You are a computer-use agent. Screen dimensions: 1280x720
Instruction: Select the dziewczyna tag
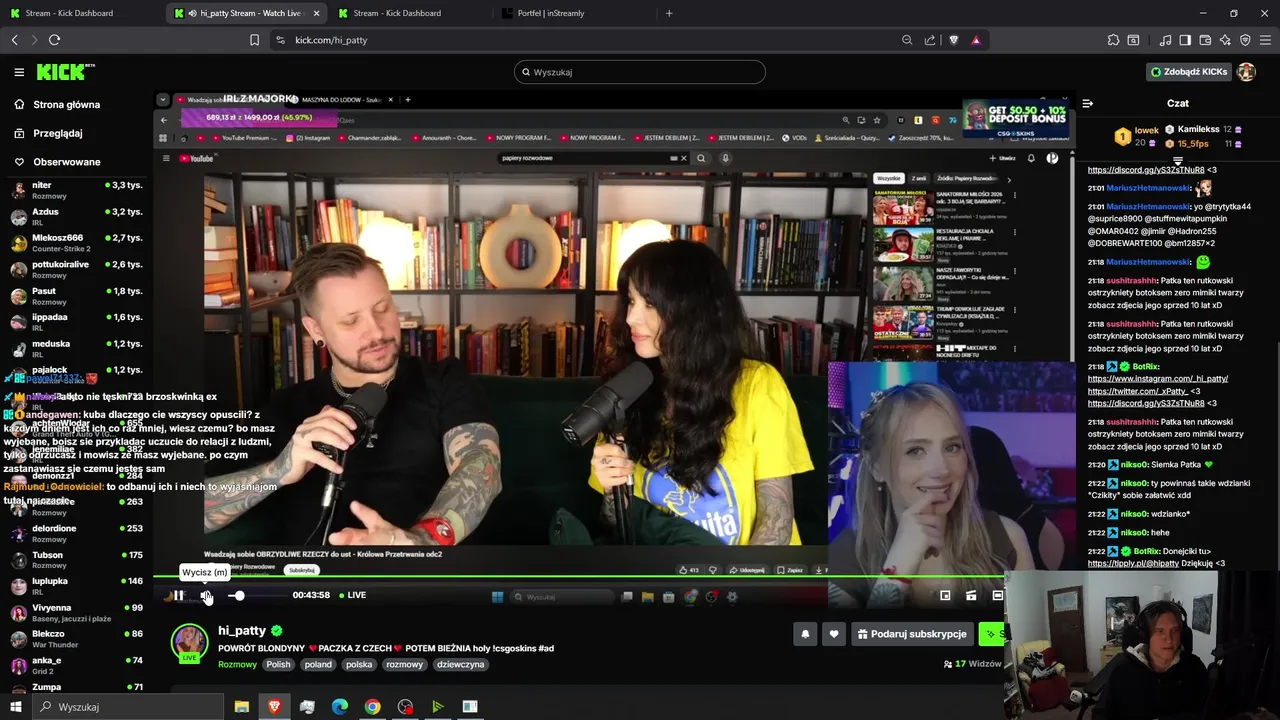(460, 664)
